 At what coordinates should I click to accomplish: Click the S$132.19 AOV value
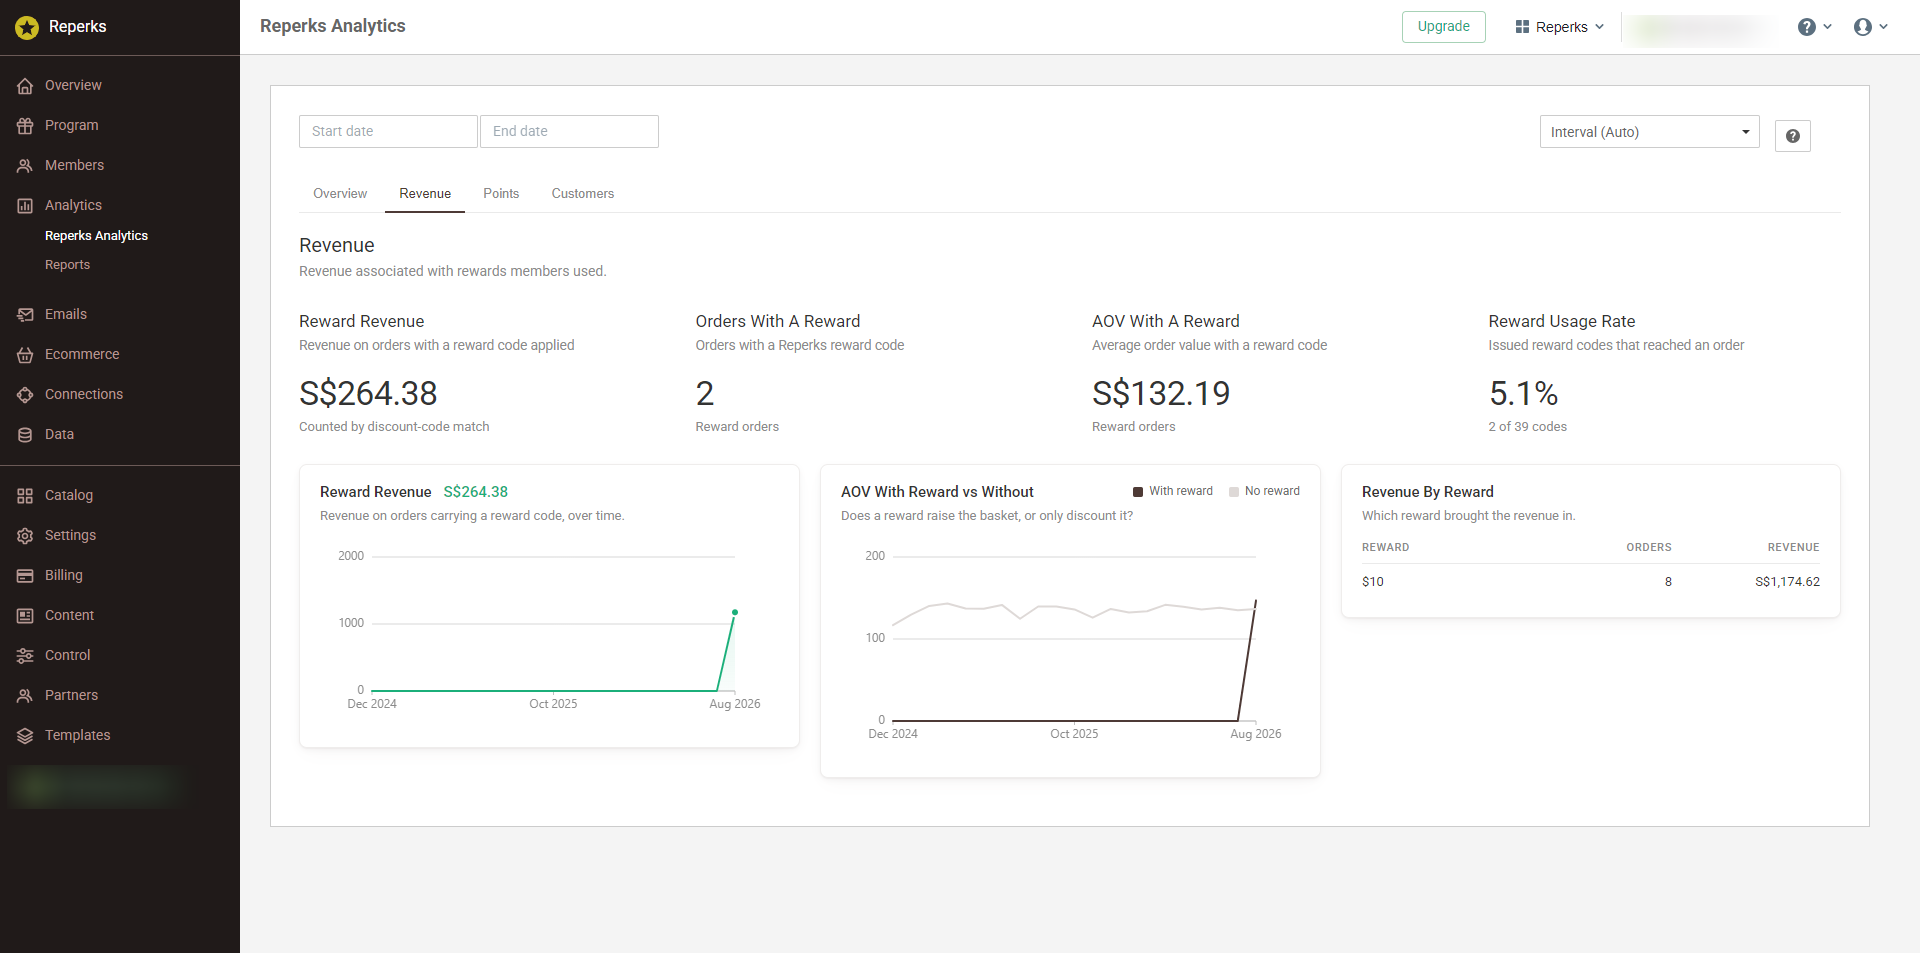(x=1161, y=394)
